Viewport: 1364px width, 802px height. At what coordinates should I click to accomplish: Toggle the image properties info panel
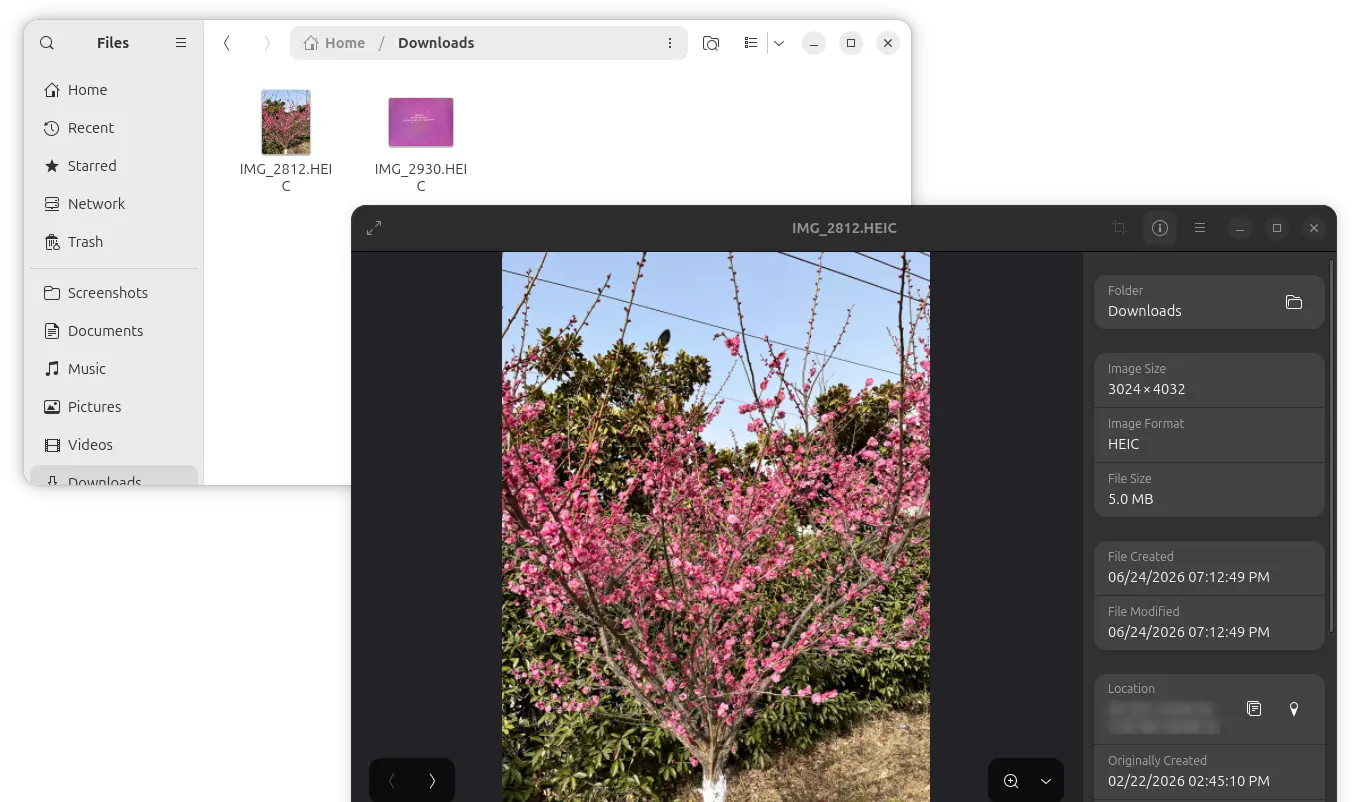coord(1160,228)
